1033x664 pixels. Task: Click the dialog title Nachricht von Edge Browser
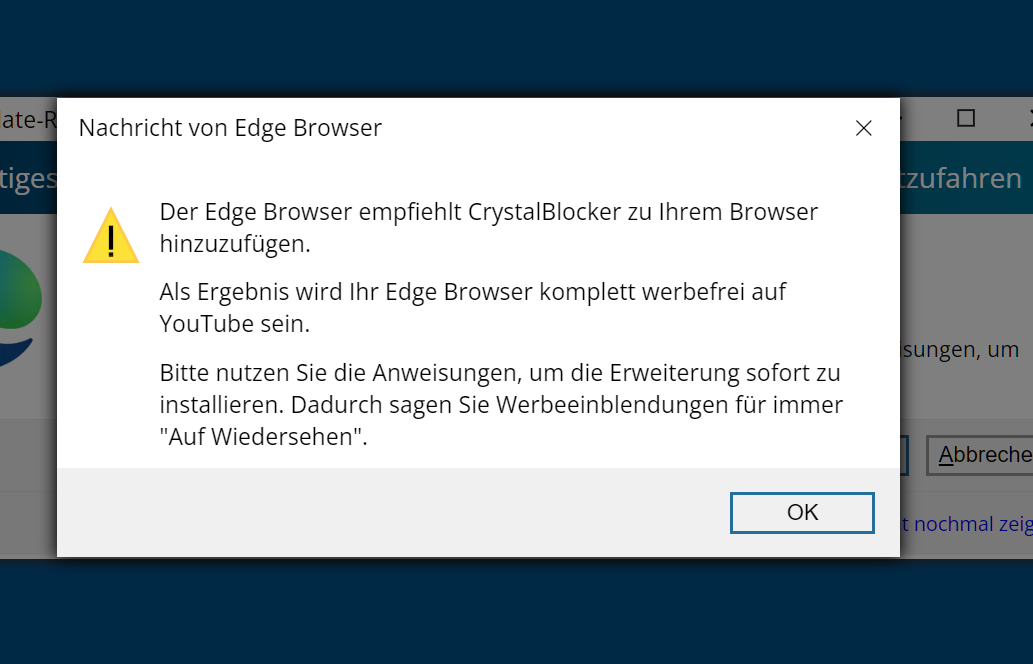coord(230,128)
